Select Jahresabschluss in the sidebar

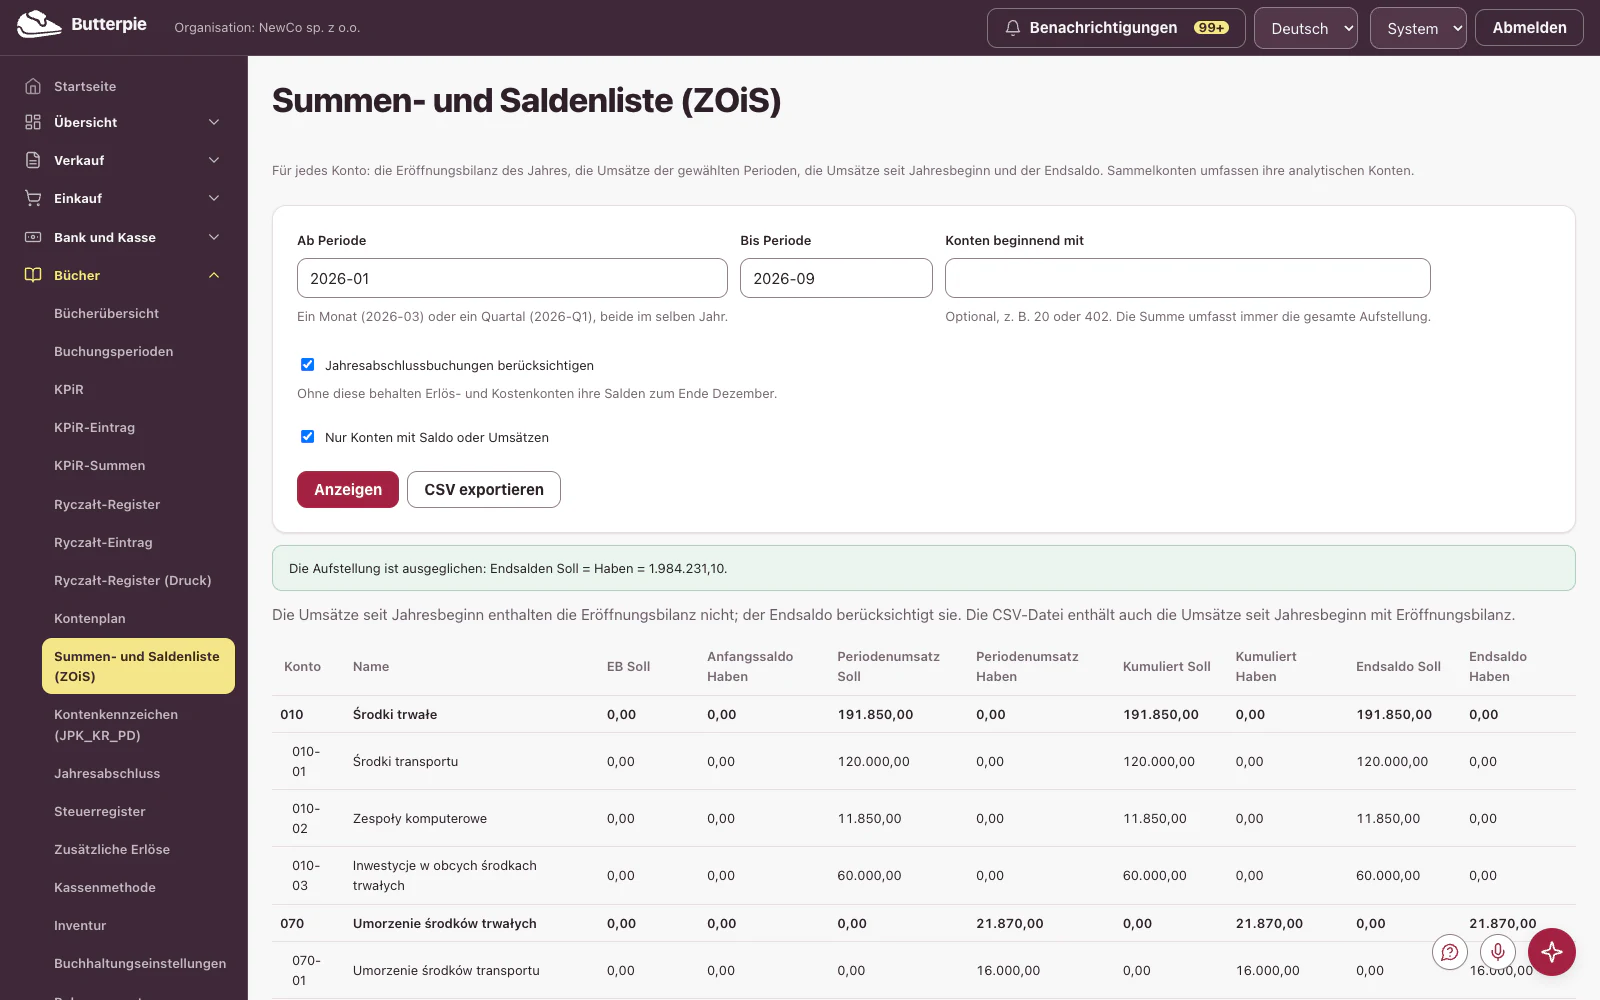[x=107, y=773]
